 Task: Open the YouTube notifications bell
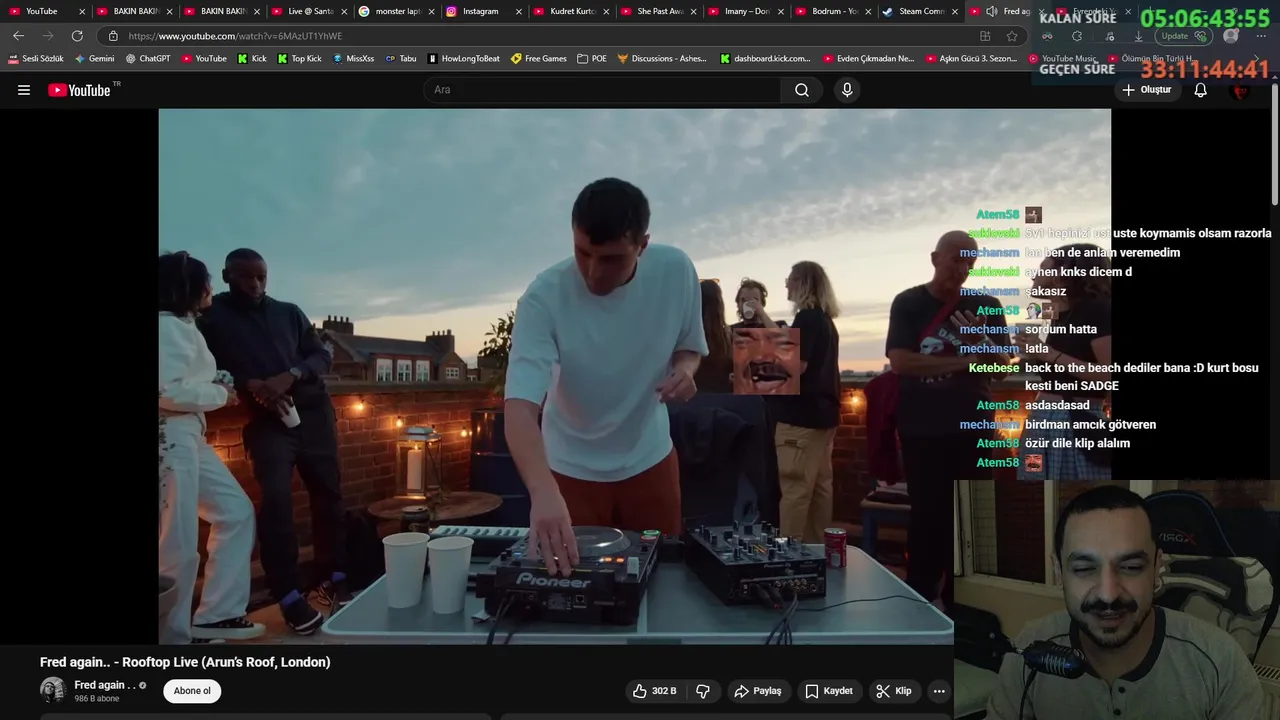1200,90
